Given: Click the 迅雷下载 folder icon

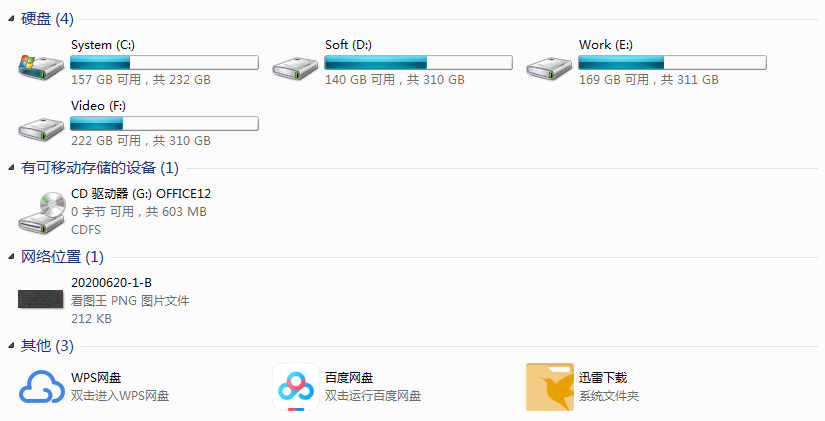Looking at the screenshot, I should (550, 387).
